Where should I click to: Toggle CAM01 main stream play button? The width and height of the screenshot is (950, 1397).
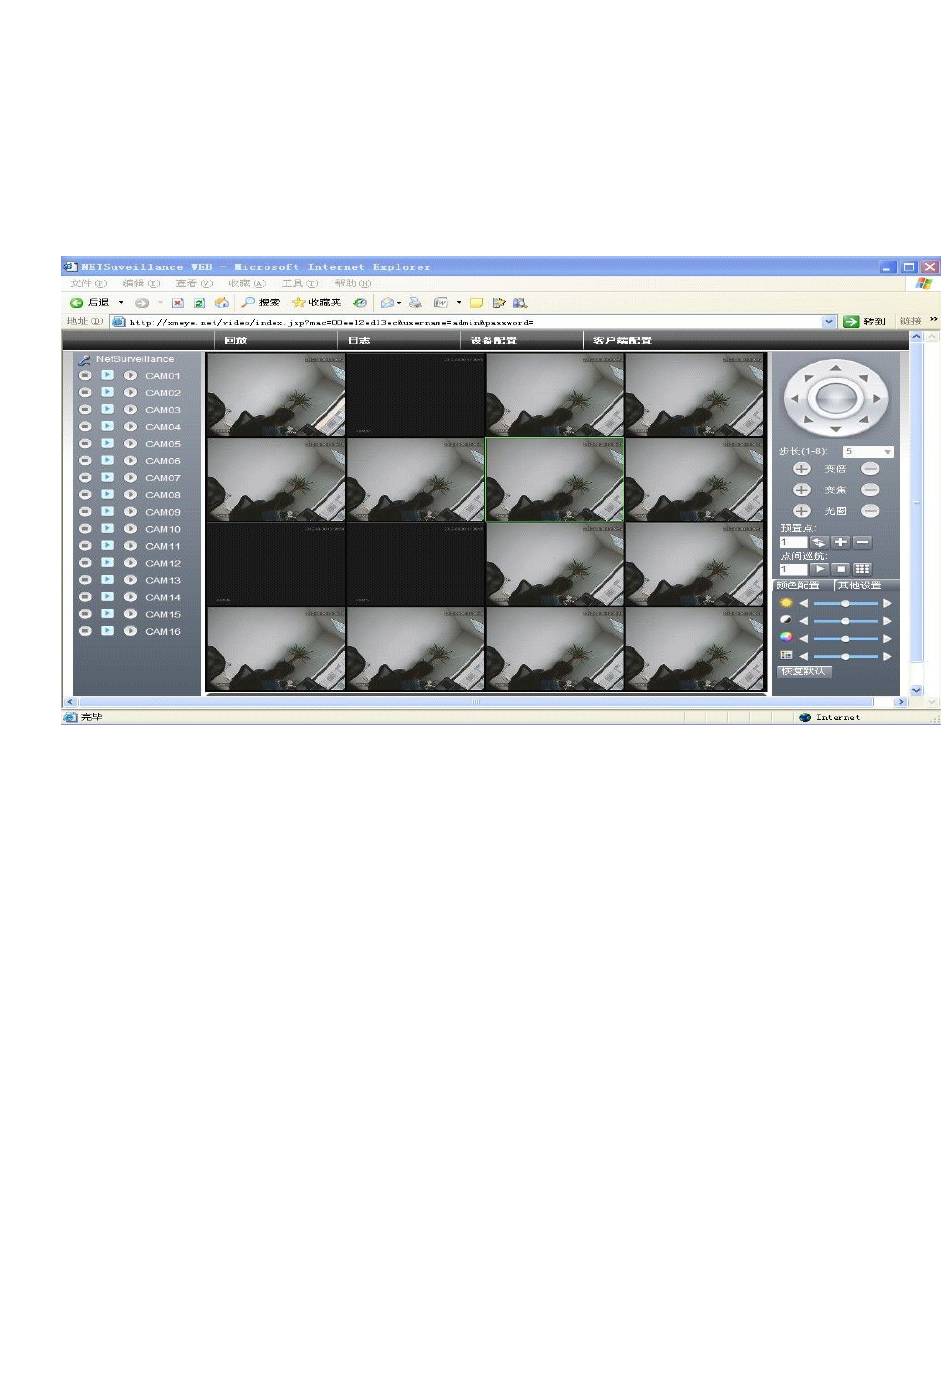(107, 376)
